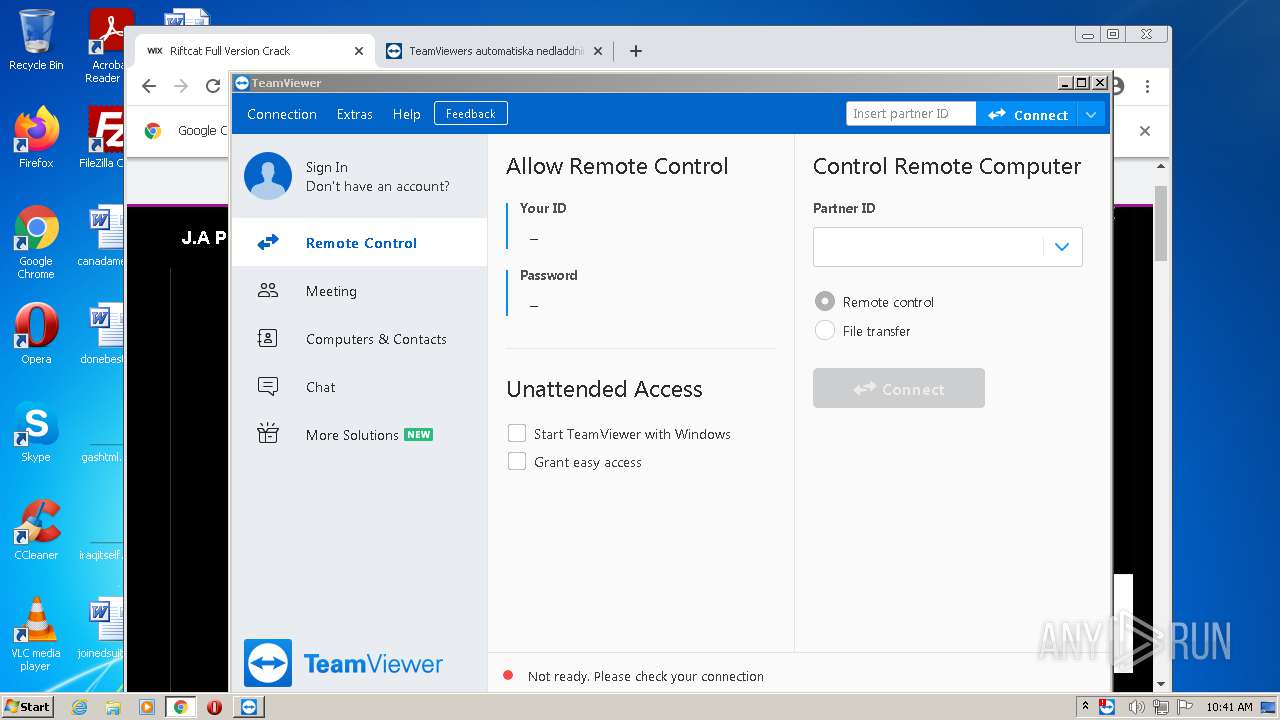Open the Remote Control arrows icon in sidebar
The width and height of the screenshot is (1280, 720).
pos(268,242)
